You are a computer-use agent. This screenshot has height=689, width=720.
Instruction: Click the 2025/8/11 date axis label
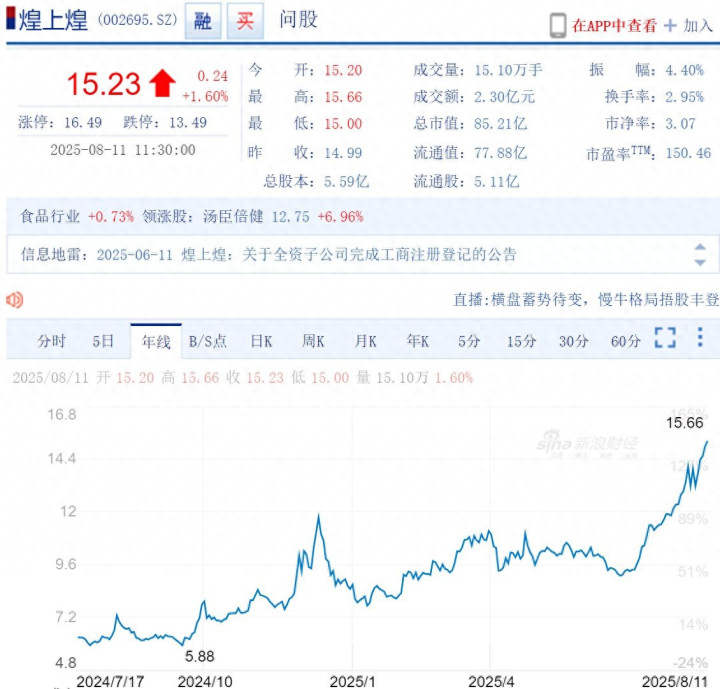point(675,681)
